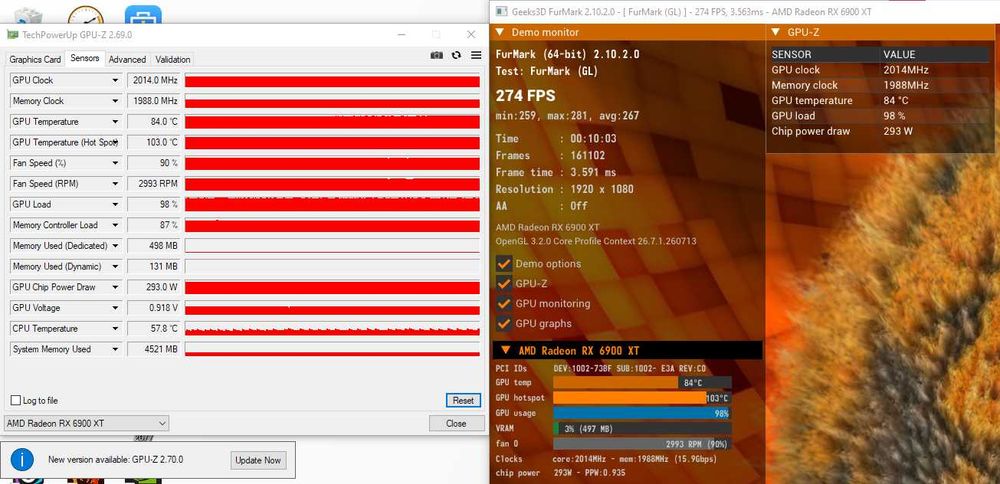Open the Memory Clock sensor dropdown
The height and width of the screenshot is (484, 1000).
pyautogui.click(x=115, y=101)
